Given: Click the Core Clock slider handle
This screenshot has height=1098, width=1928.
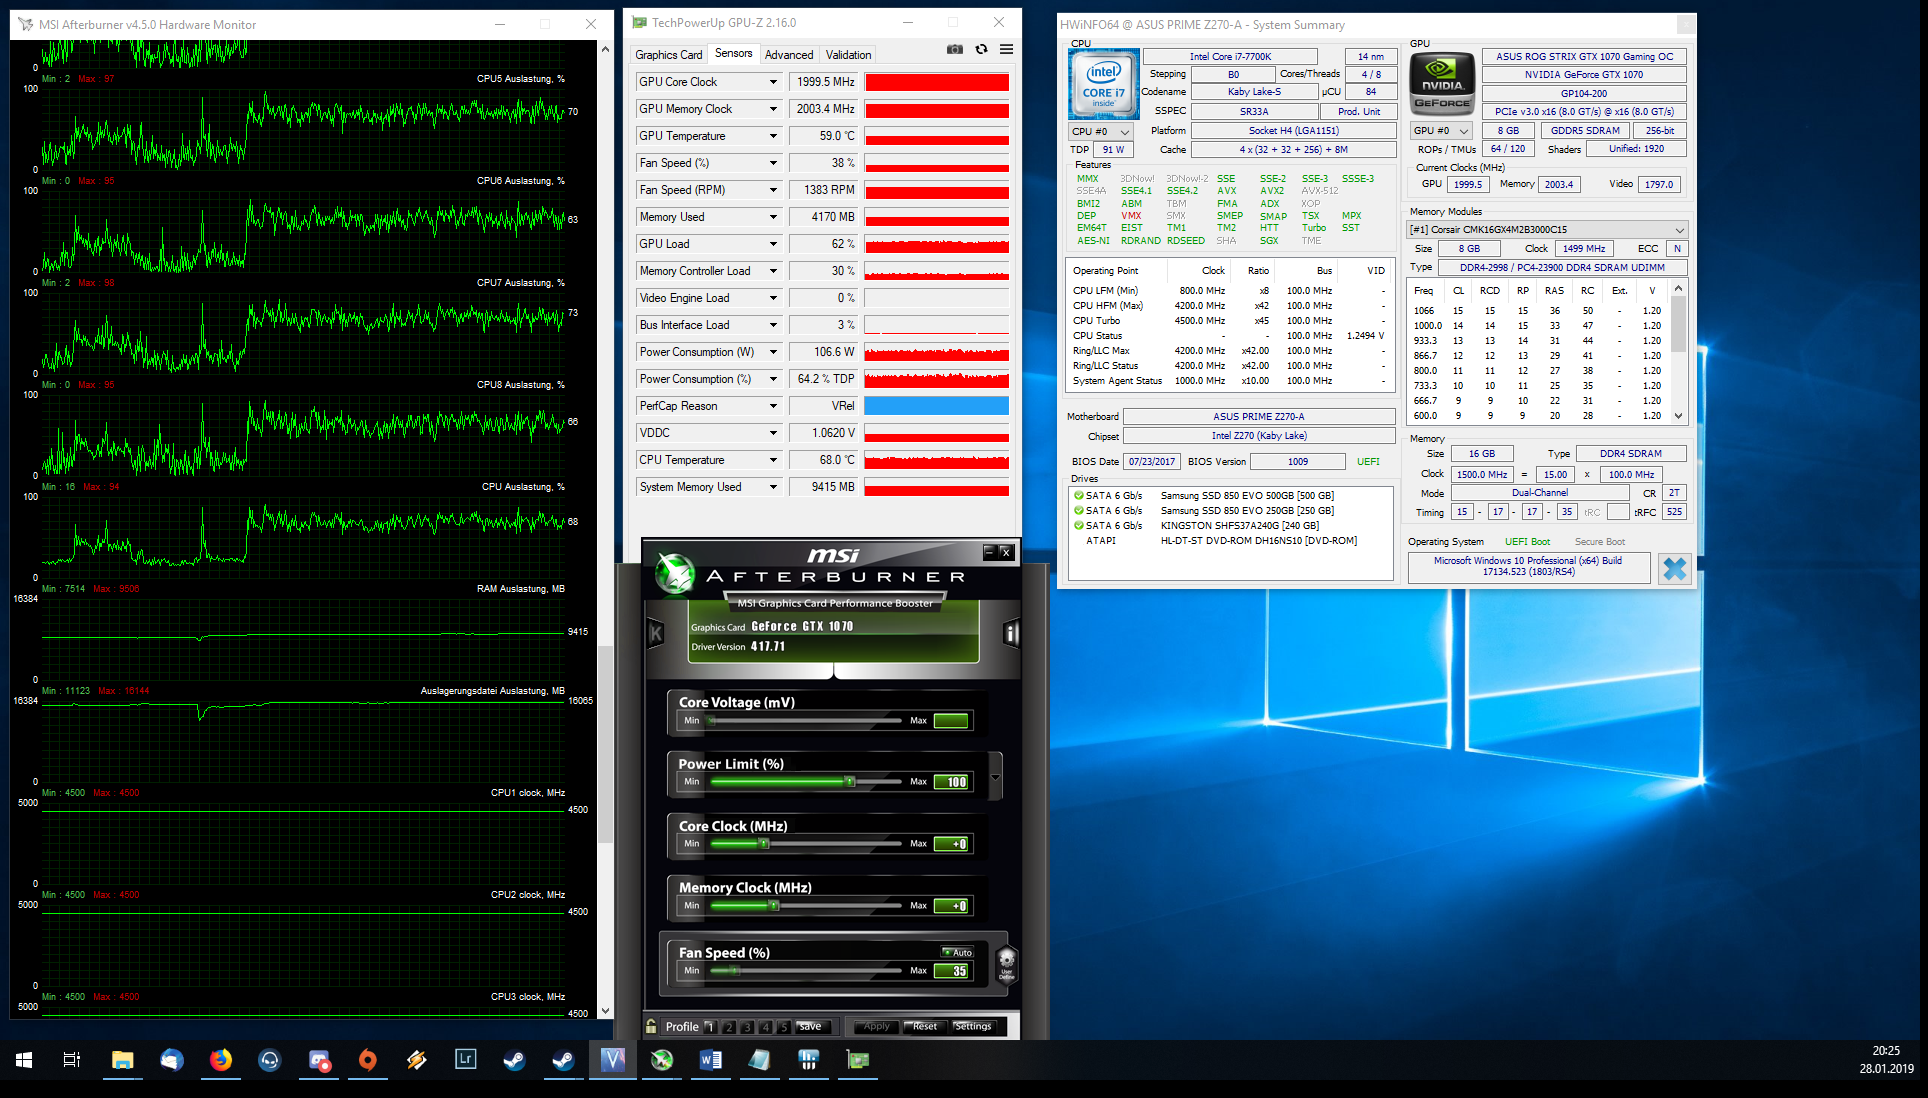Looking at the screenshot, I should point(764,844).
